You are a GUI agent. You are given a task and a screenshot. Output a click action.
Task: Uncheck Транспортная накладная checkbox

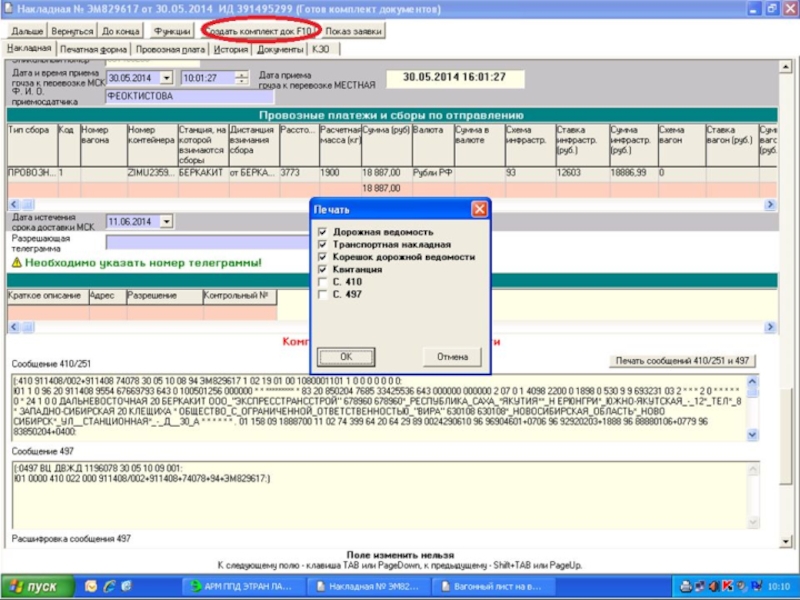pos(322,244)
